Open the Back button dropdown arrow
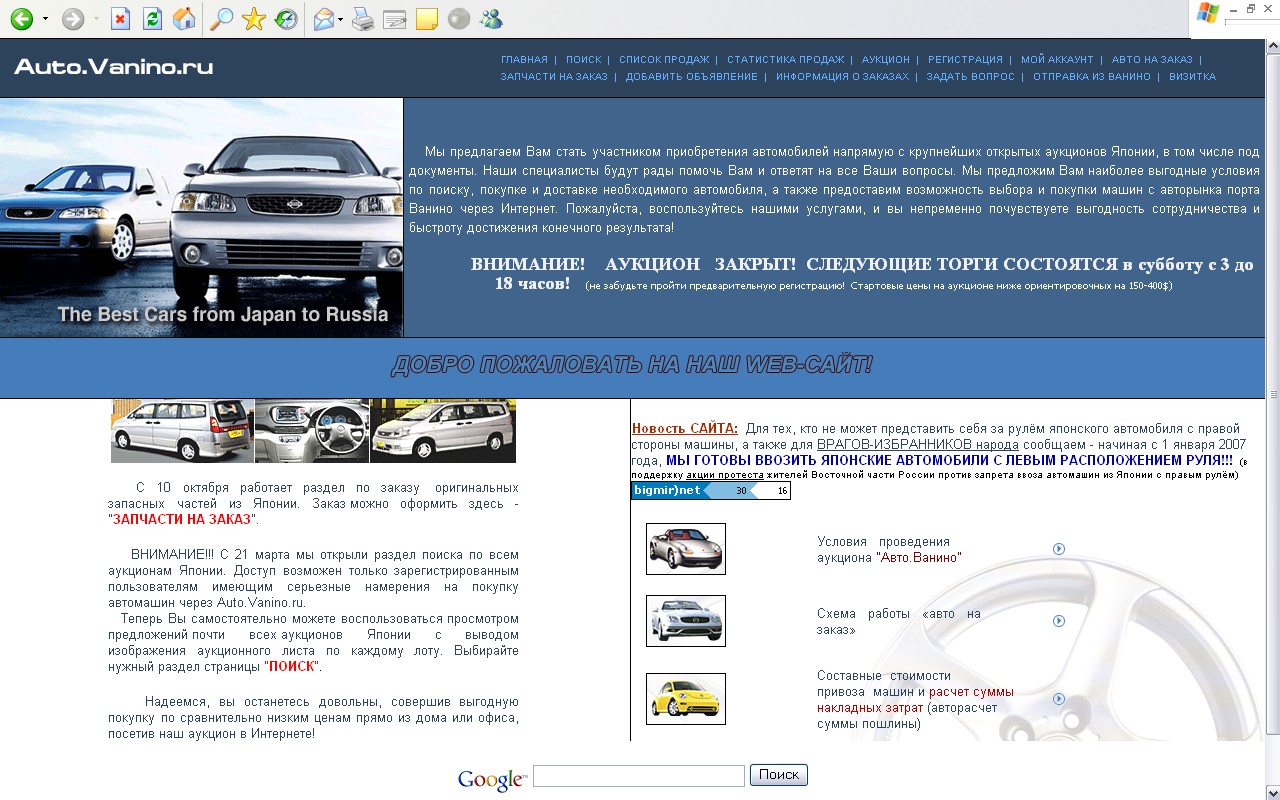Image resolution: width=1280 pixels, height=800 pixels. click(x=44, y=17)
